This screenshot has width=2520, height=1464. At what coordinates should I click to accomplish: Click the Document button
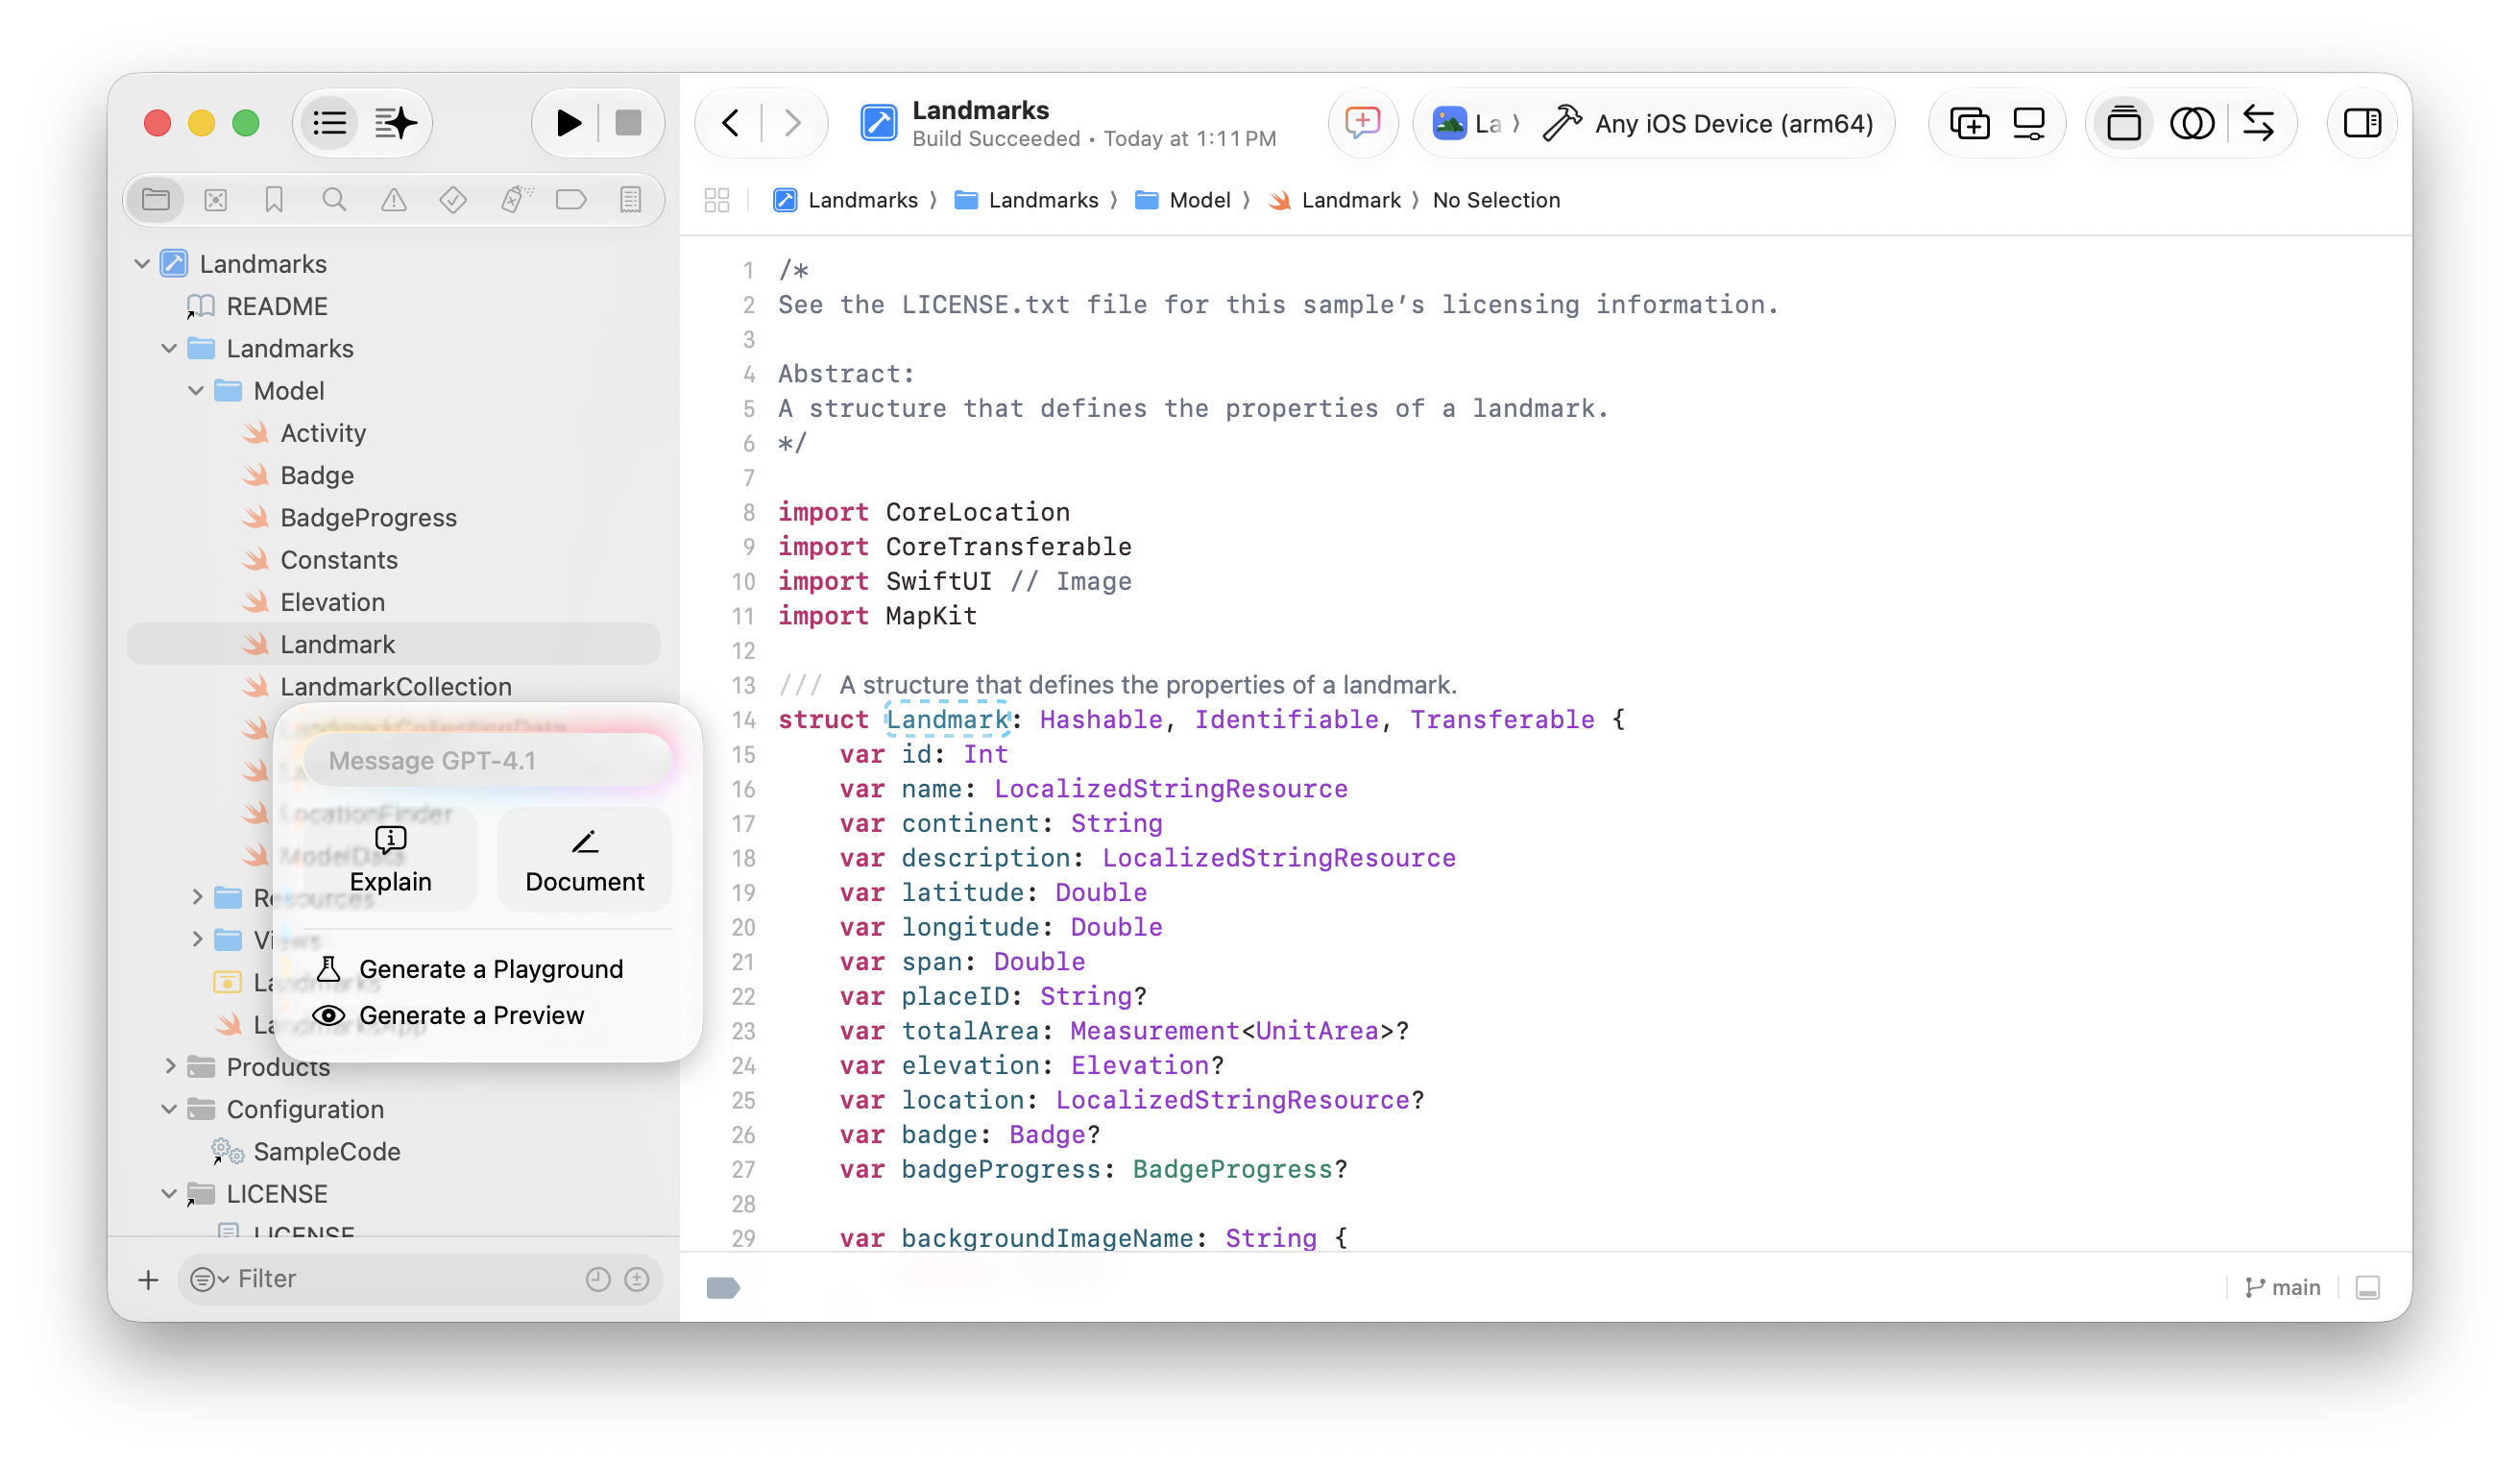(x=584, y=860)
